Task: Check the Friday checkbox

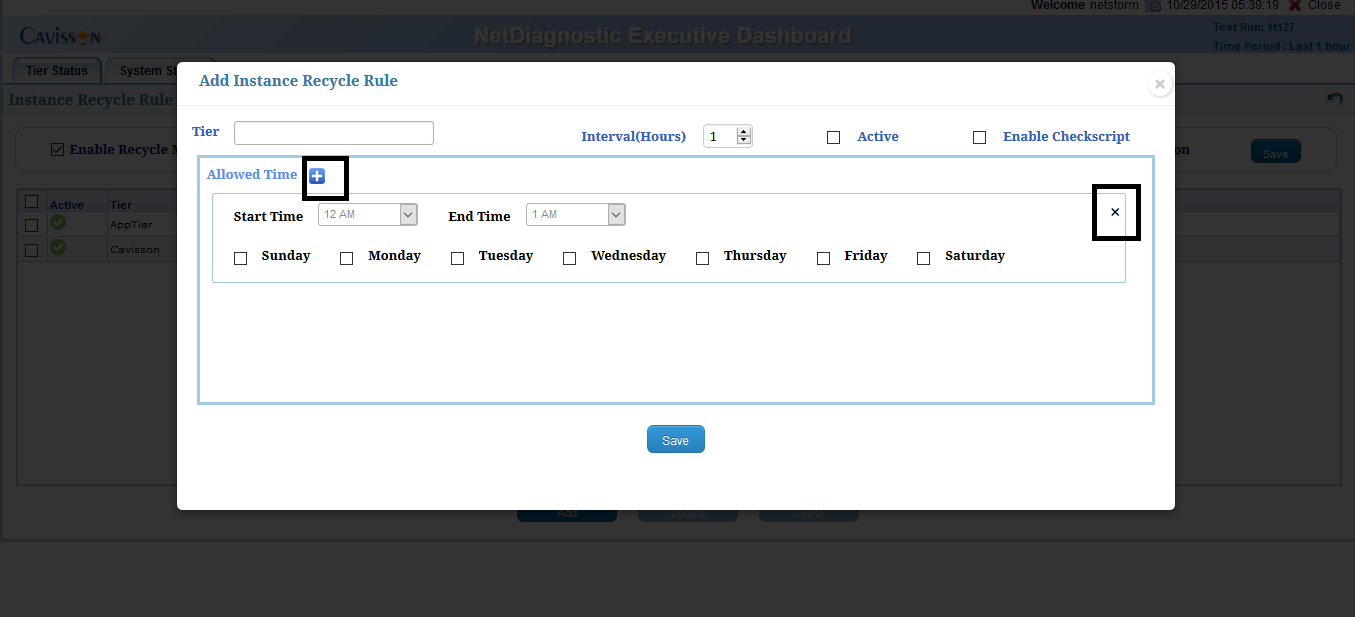Action: pos(823,259)
